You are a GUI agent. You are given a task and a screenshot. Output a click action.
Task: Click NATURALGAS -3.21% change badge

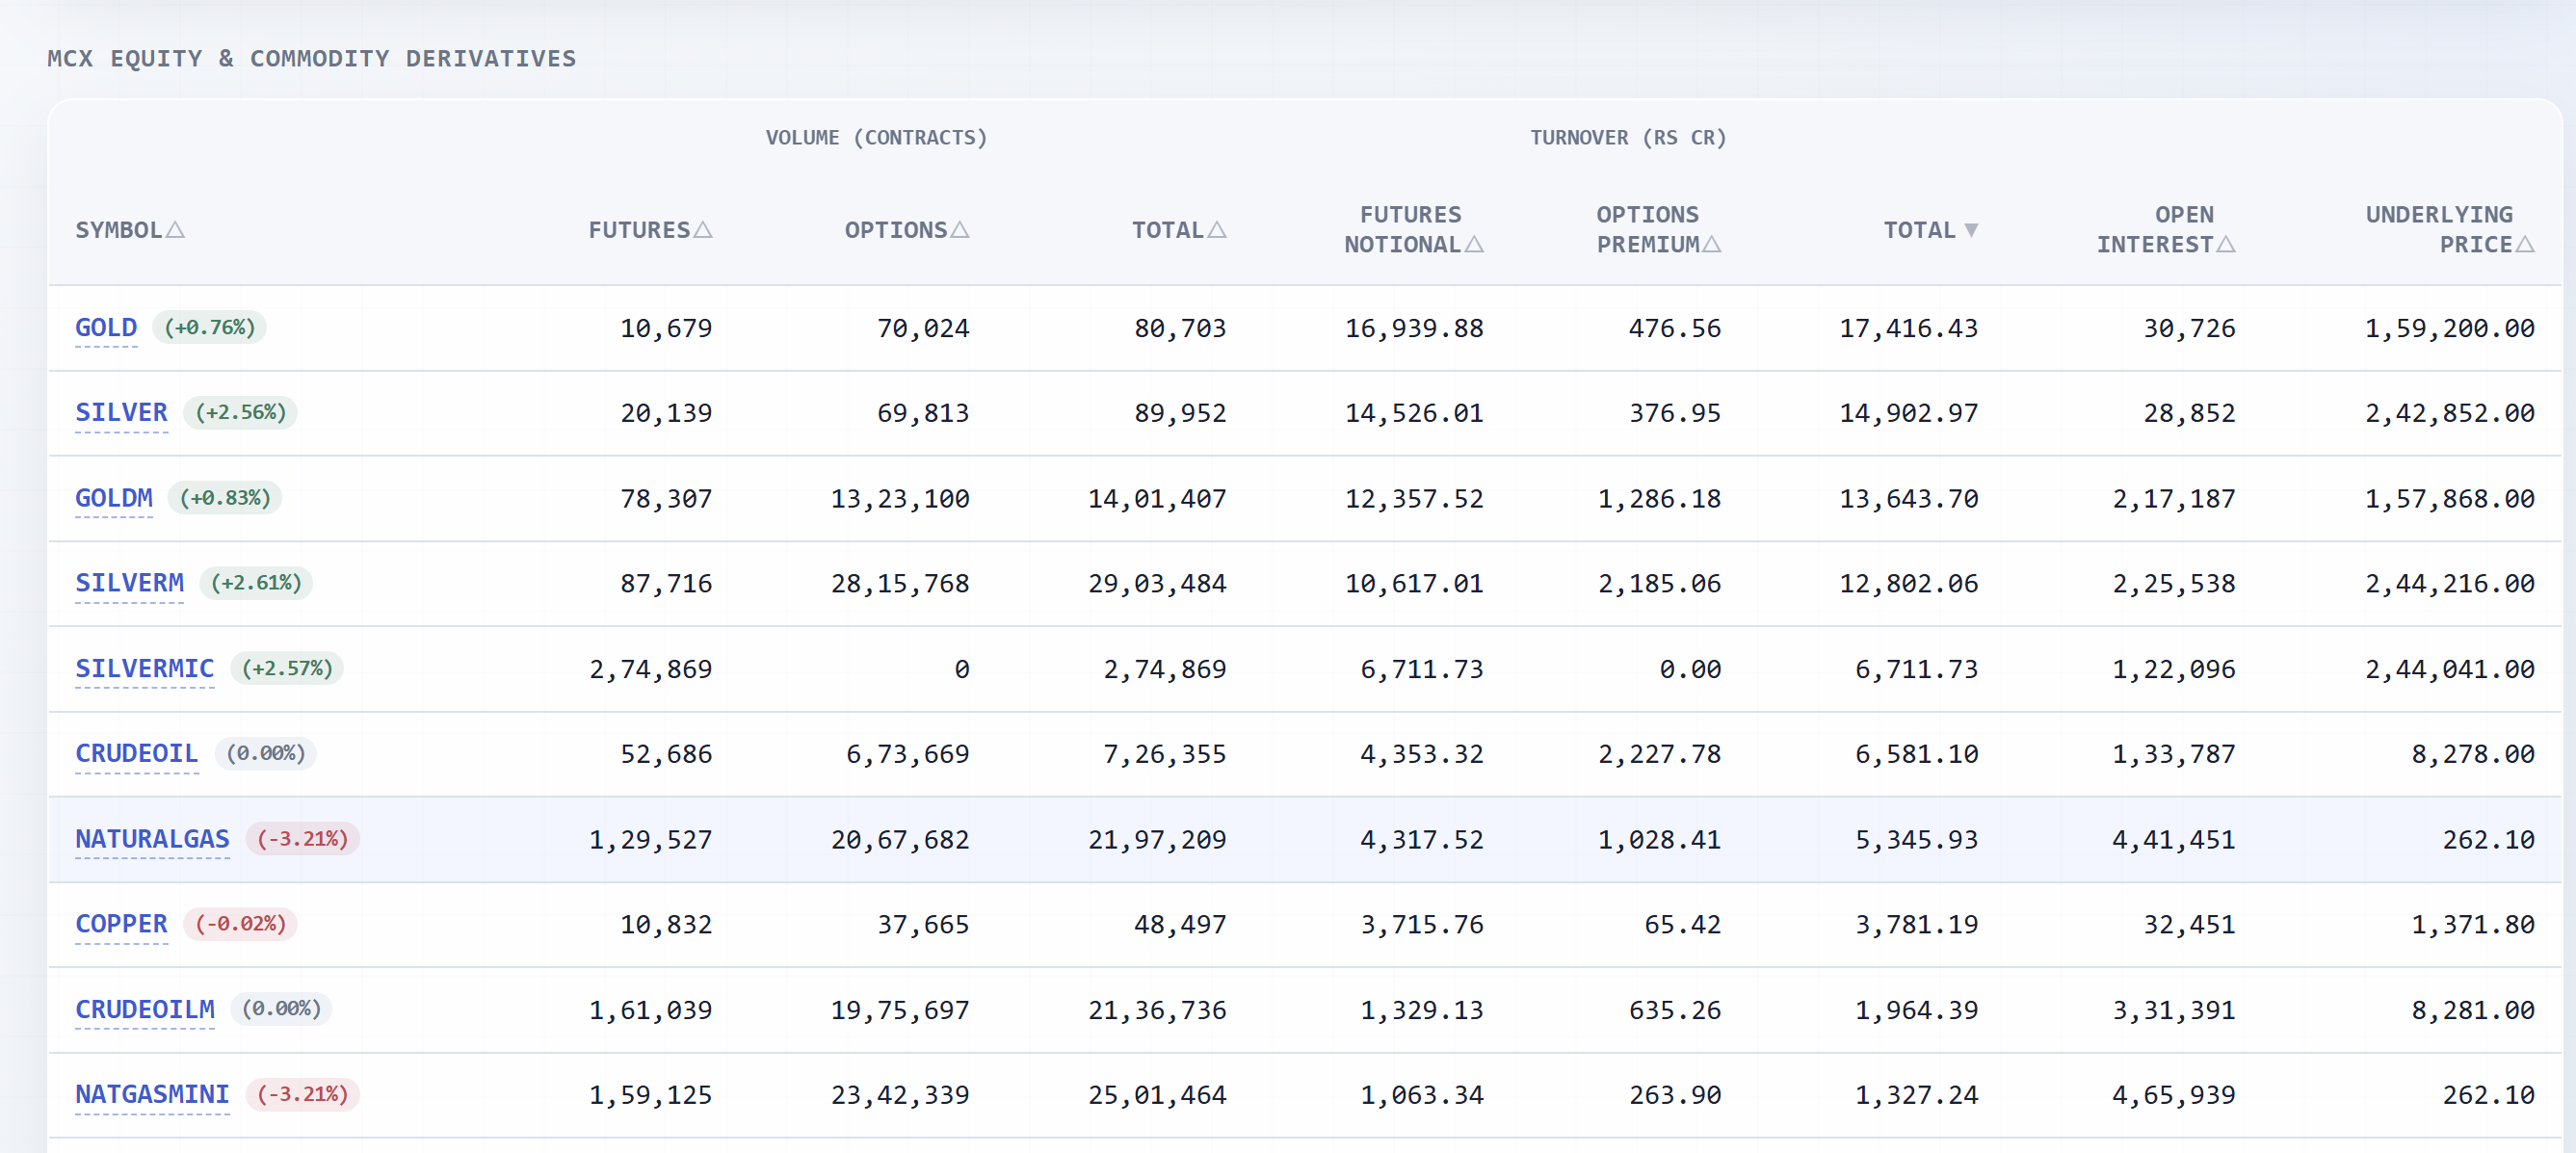(303, 839)
